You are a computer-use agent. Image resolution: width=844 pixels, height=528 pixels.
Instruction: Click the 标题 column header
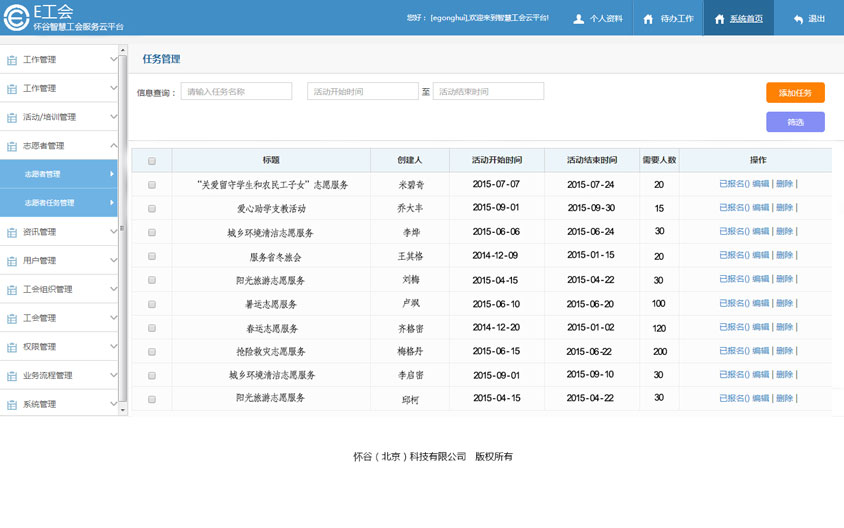[x=271, y=160]
